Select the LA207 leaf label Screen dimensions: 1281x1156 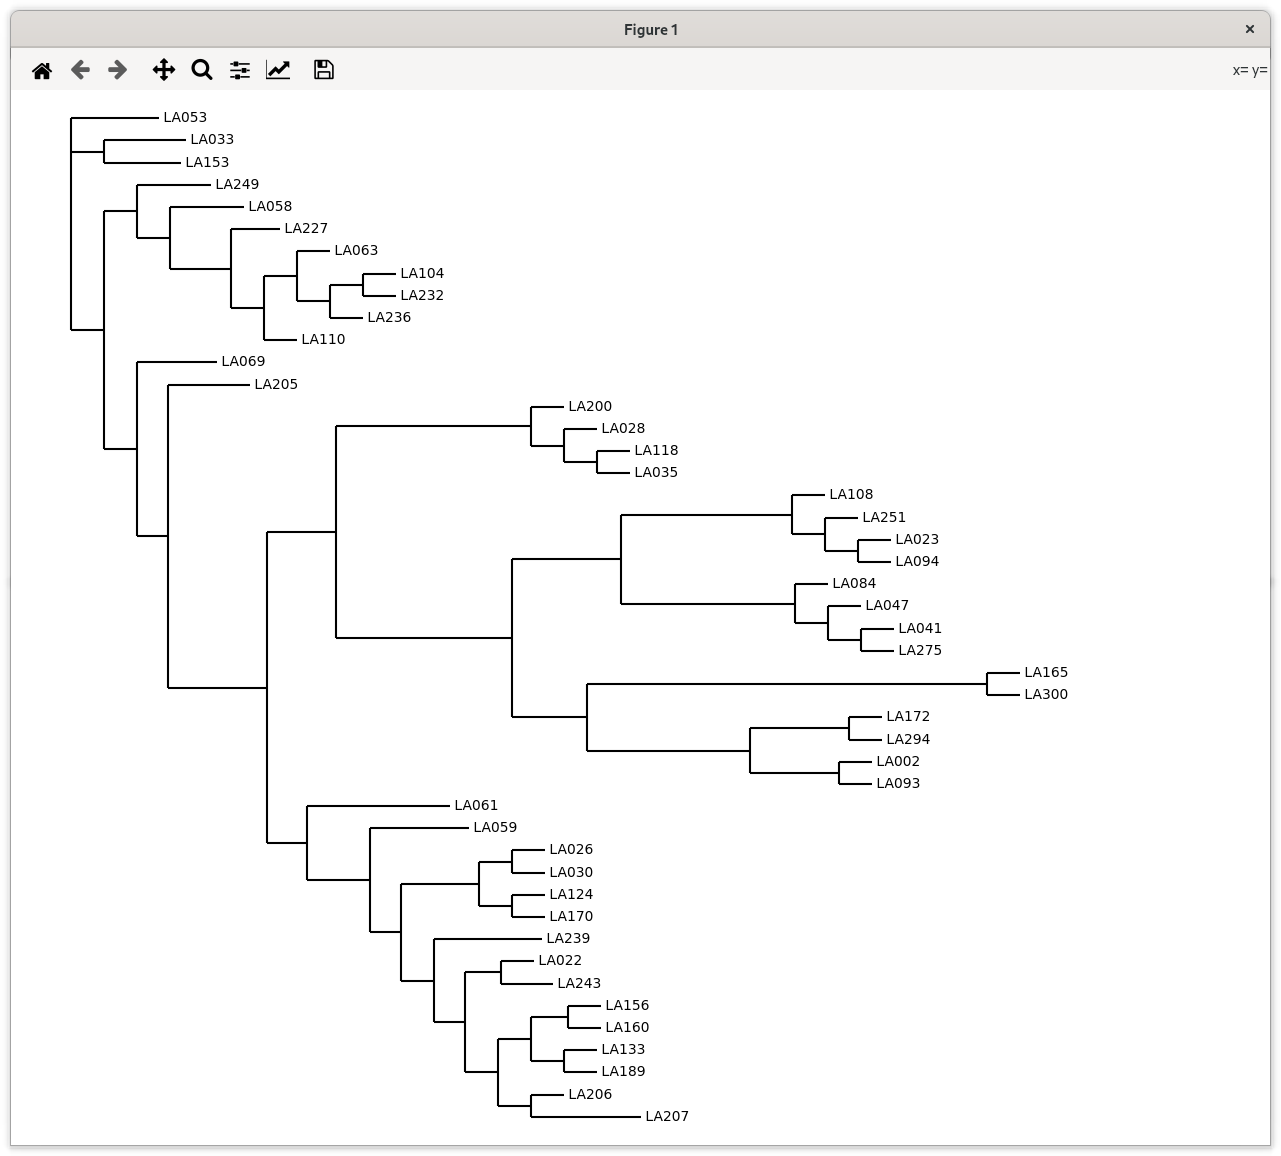(667, 1116)
